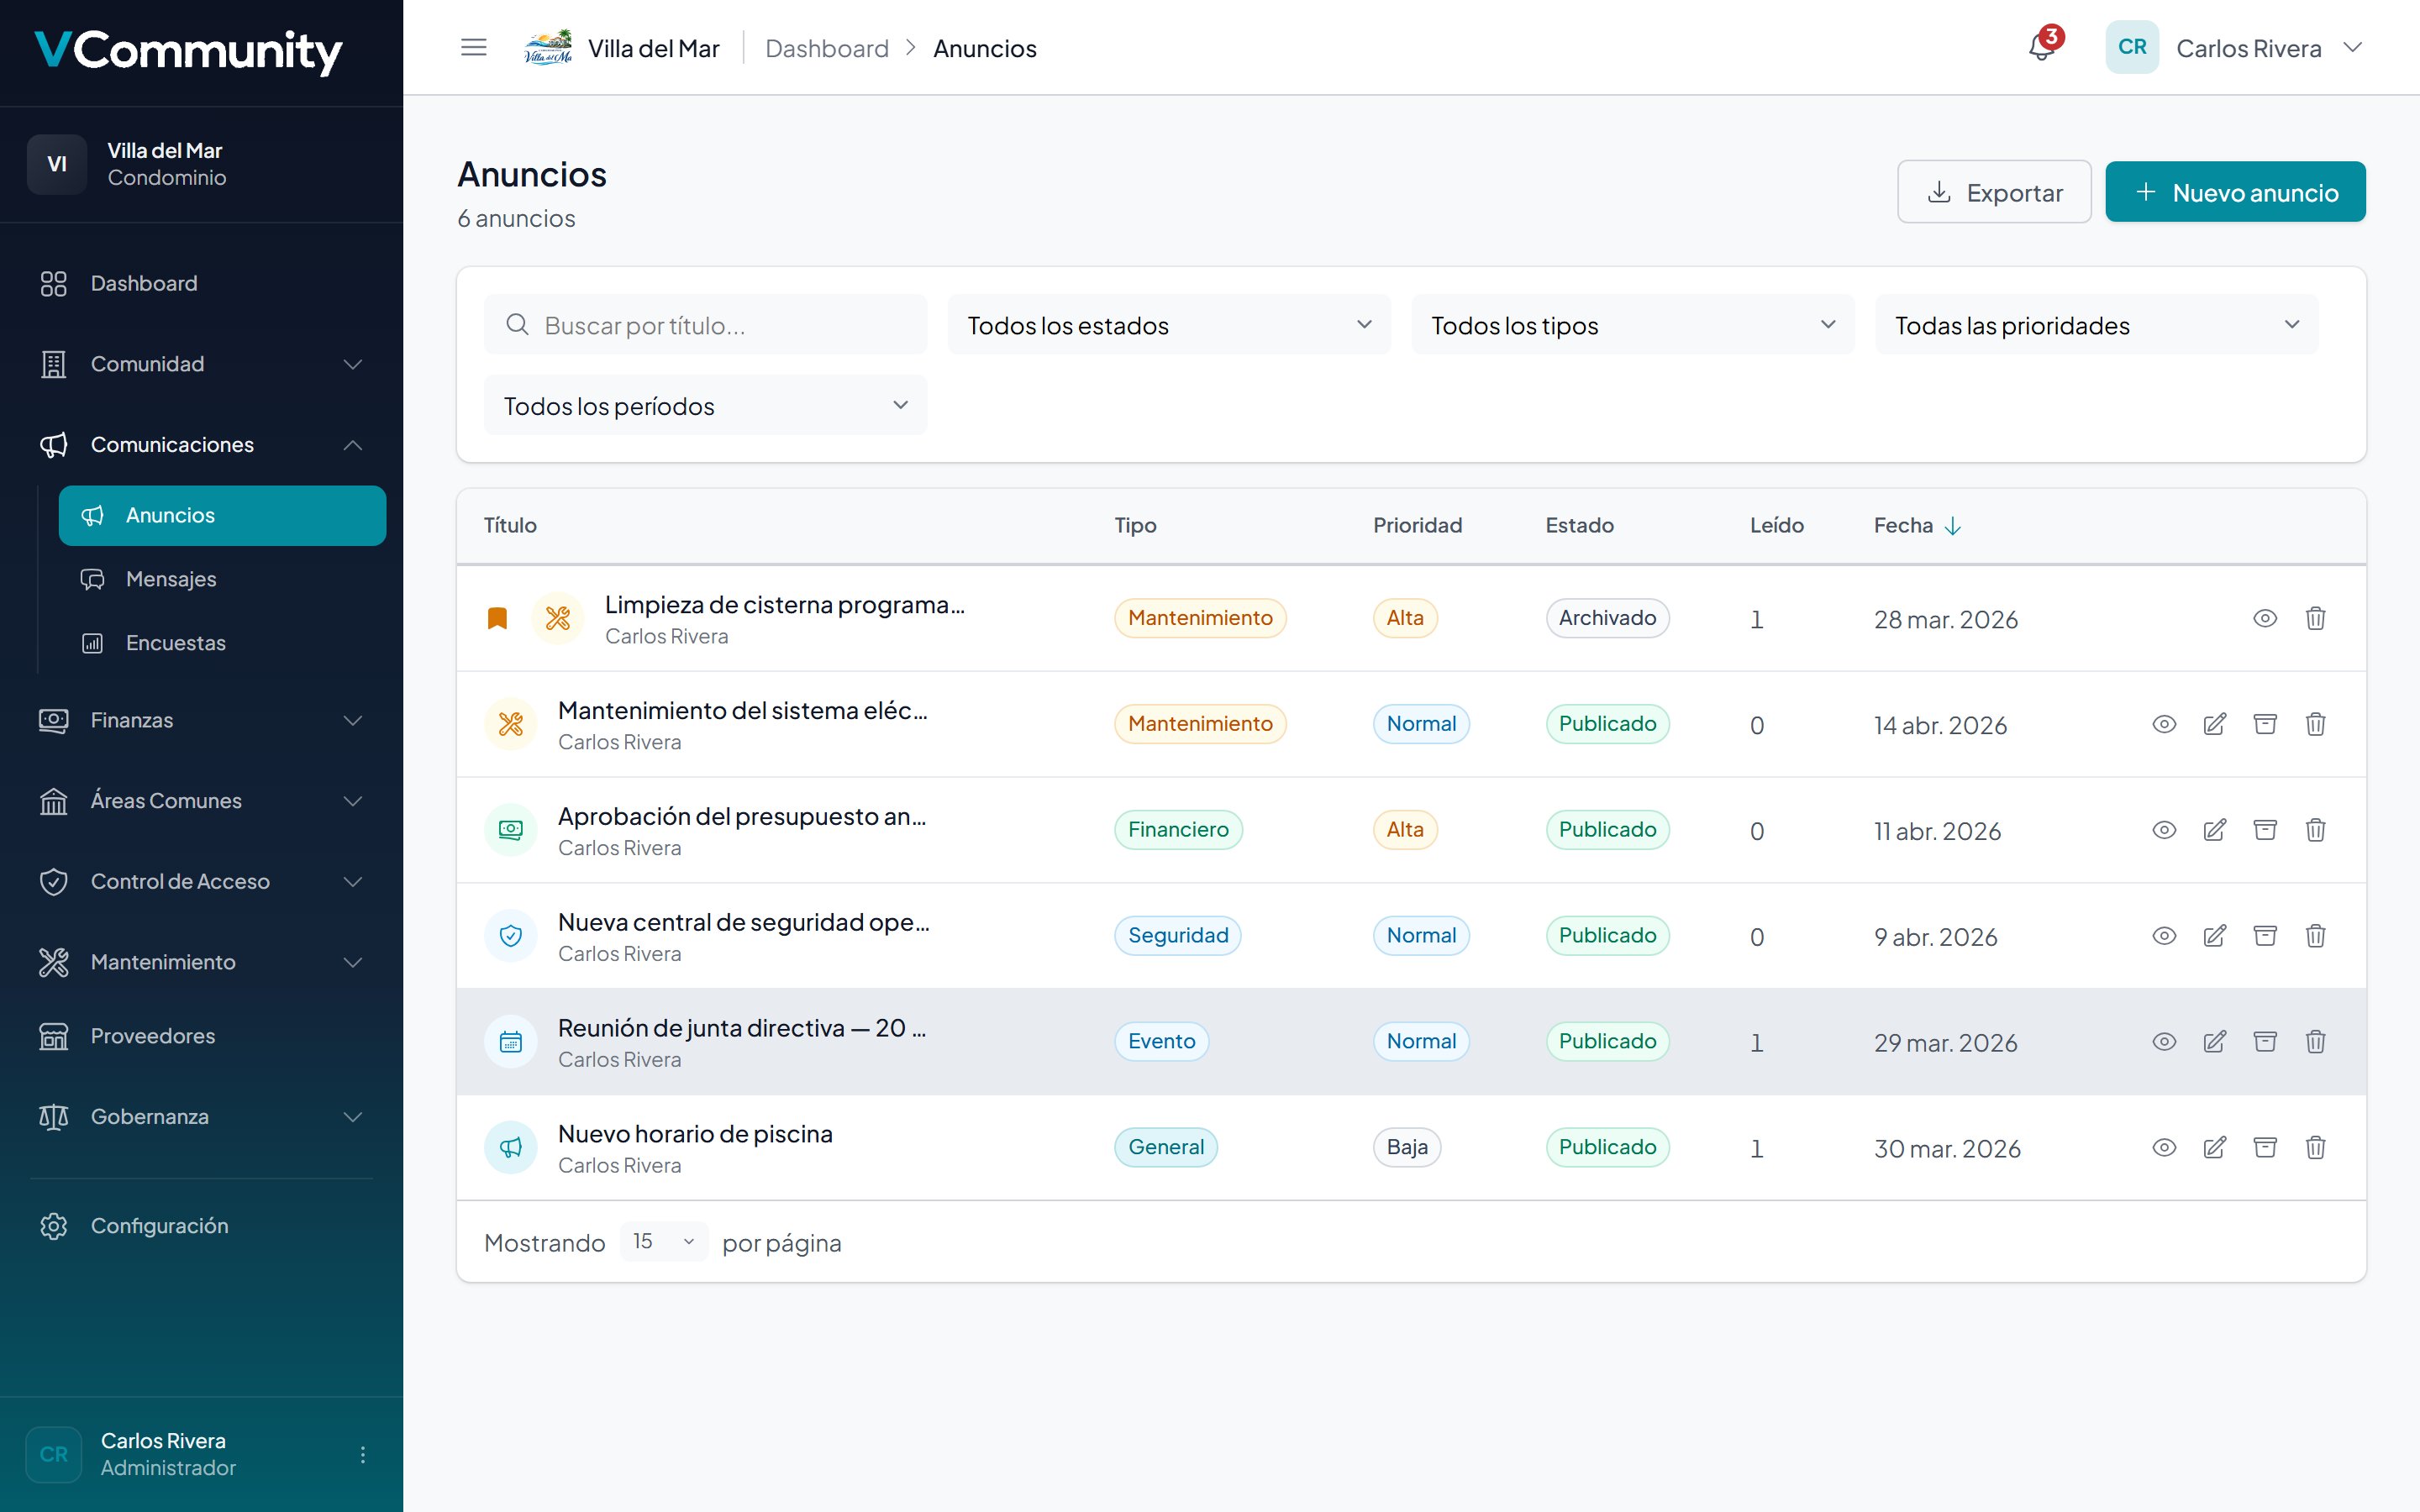The image size is (2420, 1512).
Task: Open the Todos los estados filter
Action: 1169,325
